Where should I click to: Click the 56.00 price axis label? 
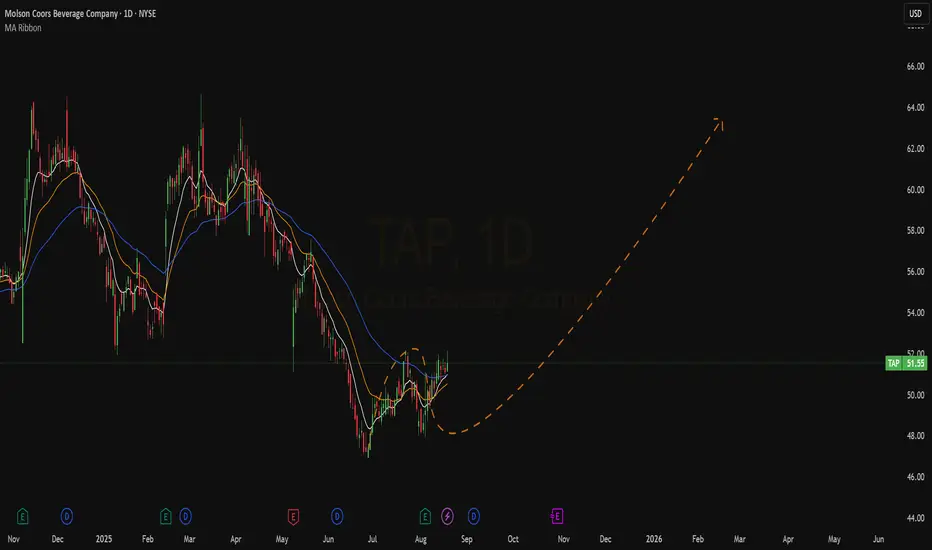pyautogui.click(x=915, y=272)
